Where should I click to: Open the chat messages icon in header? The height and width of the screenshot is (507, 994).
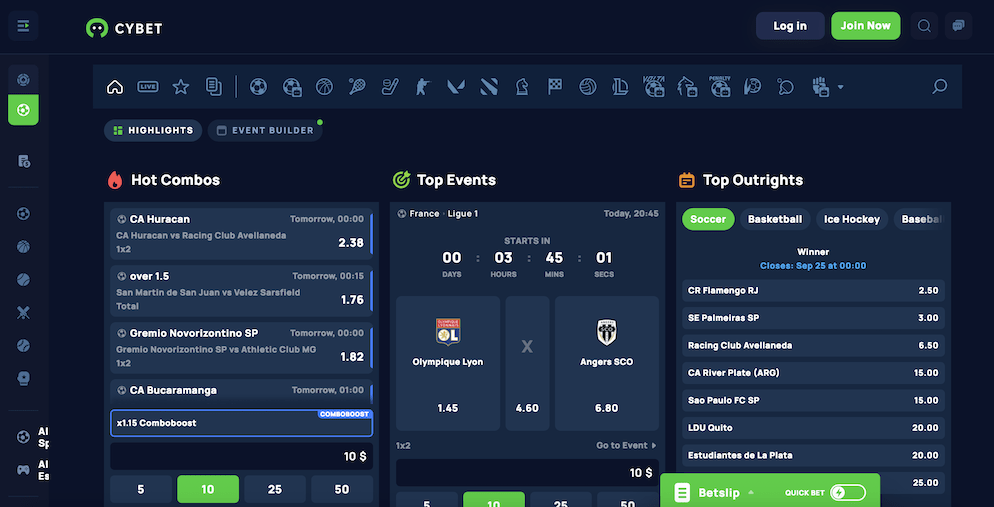coord(958,26)
